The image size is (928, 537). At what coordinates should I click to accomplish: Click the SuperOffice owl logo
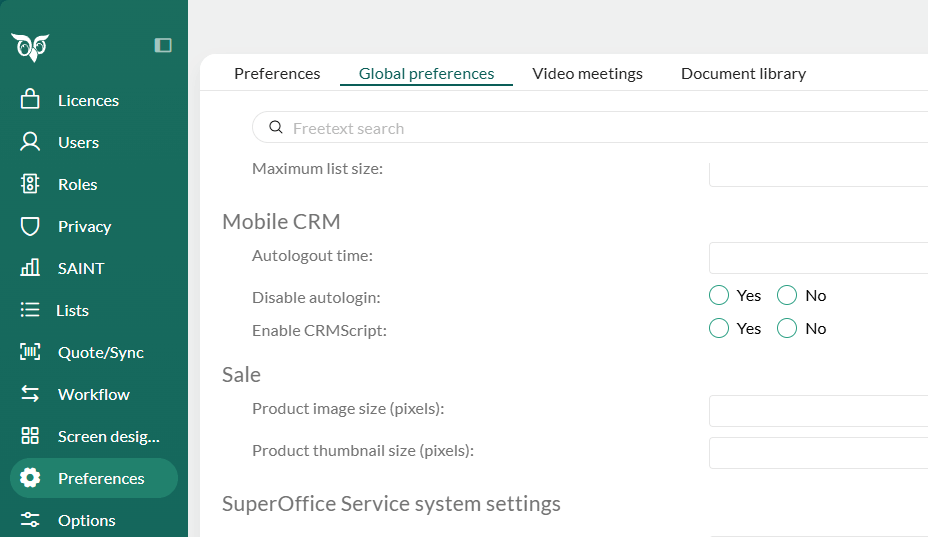coord(30,47)
